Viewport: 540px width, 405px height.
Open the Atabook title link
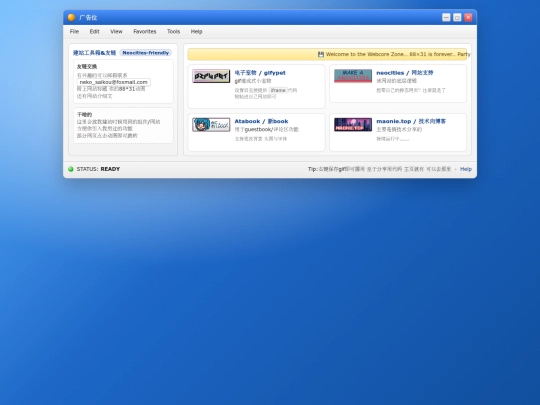click(x=261, y=121)
